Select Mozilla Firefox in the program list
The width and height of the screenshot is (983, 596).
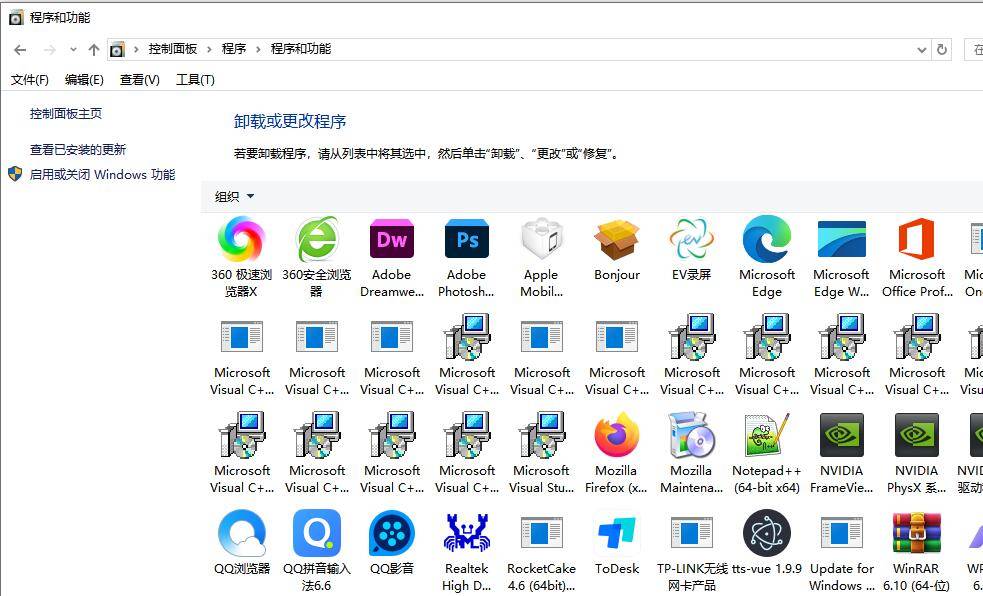click(x=616, y=437)
